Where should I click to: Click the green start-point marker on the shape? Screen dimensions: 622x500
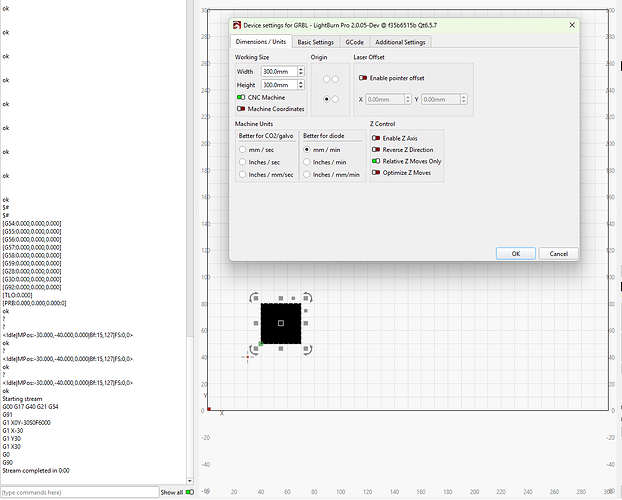261,344
